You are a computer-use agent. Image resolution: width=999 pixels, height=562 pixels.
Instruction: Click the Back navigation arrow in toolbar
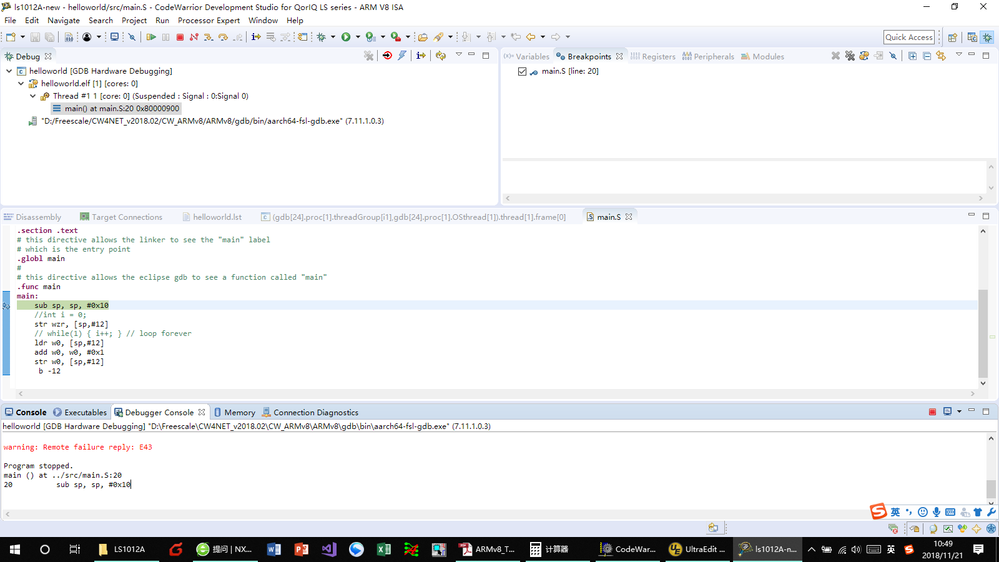point(530,37)
